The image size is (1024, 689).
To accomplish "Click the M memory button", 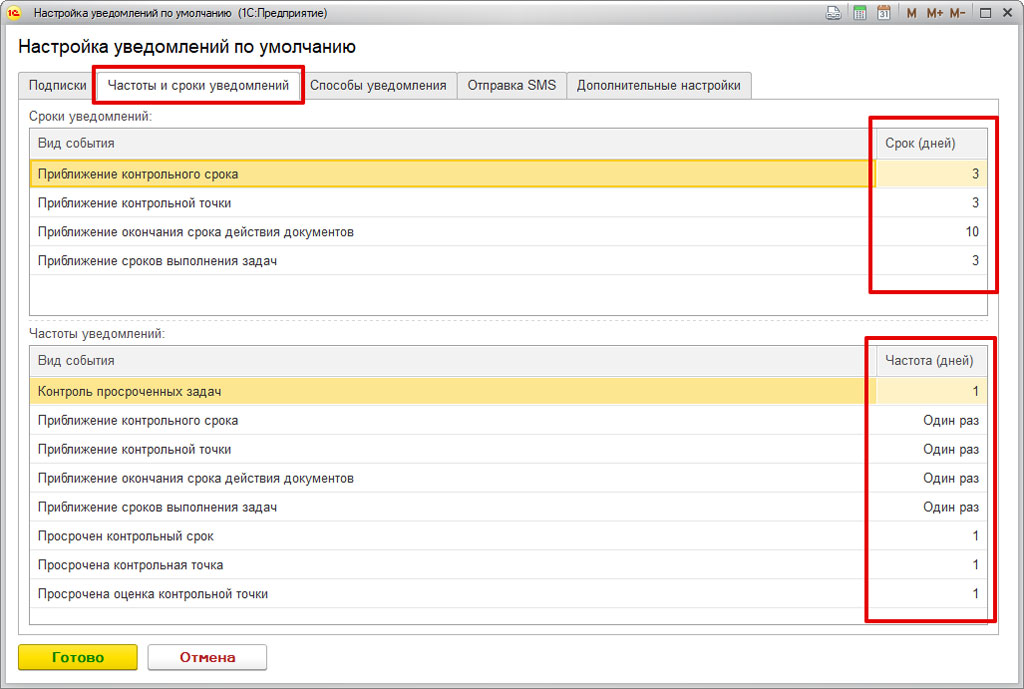I will click(912, 13).
